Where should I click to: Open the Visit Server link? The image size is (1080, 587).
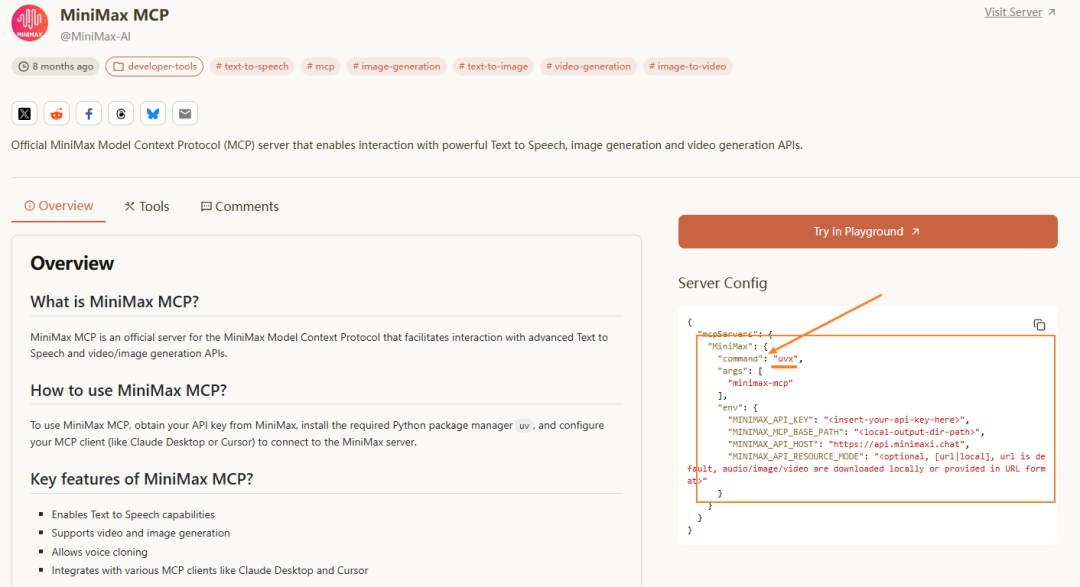point(1020,13)
